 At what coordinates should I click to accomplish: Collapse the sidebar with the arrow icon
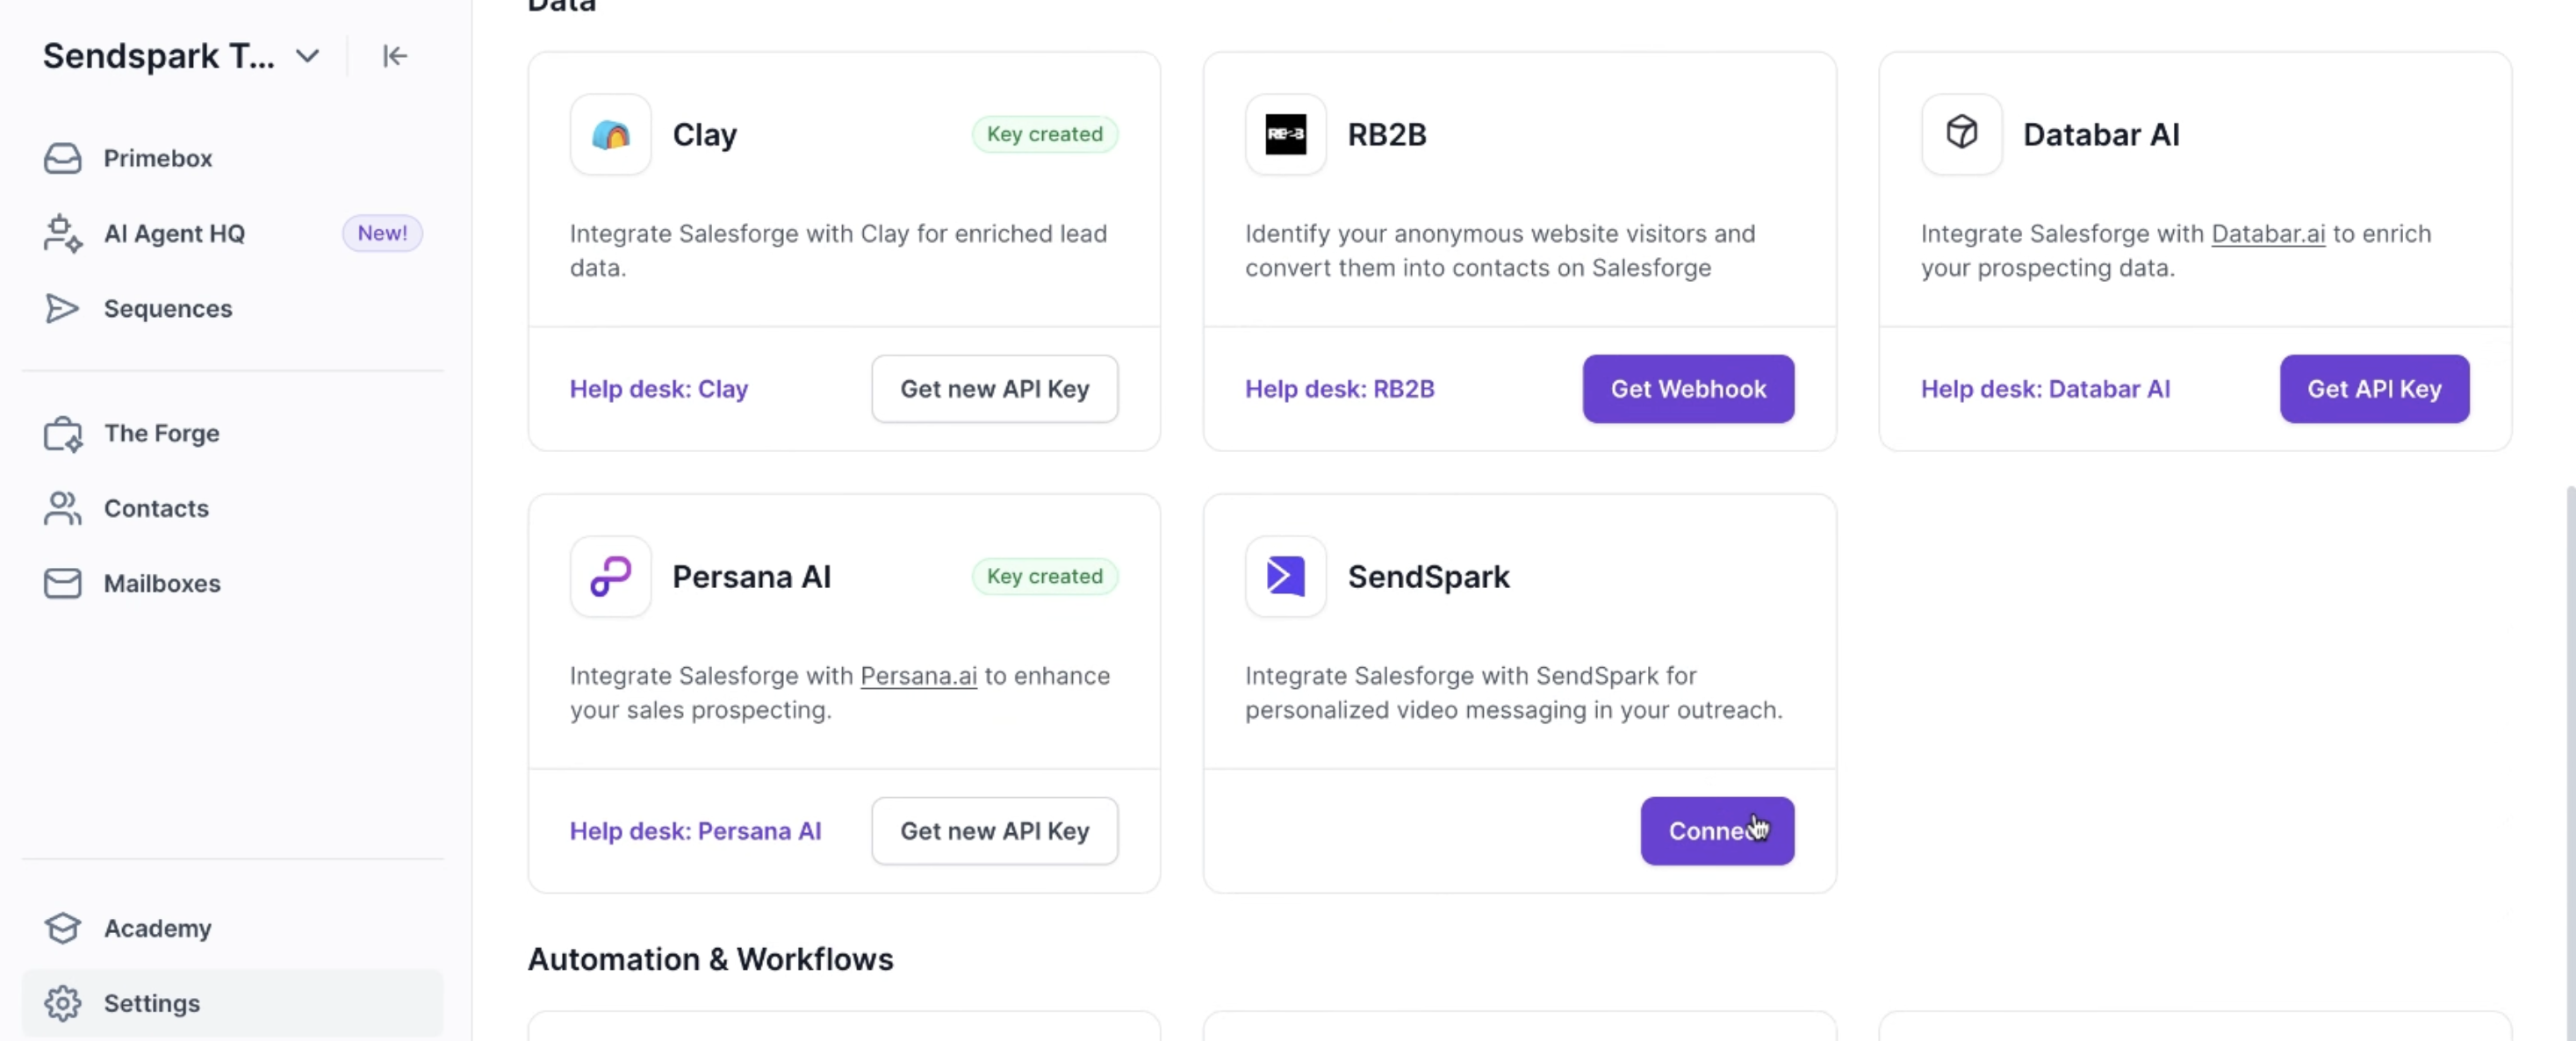pyautogui.click(x=395, y=56)
